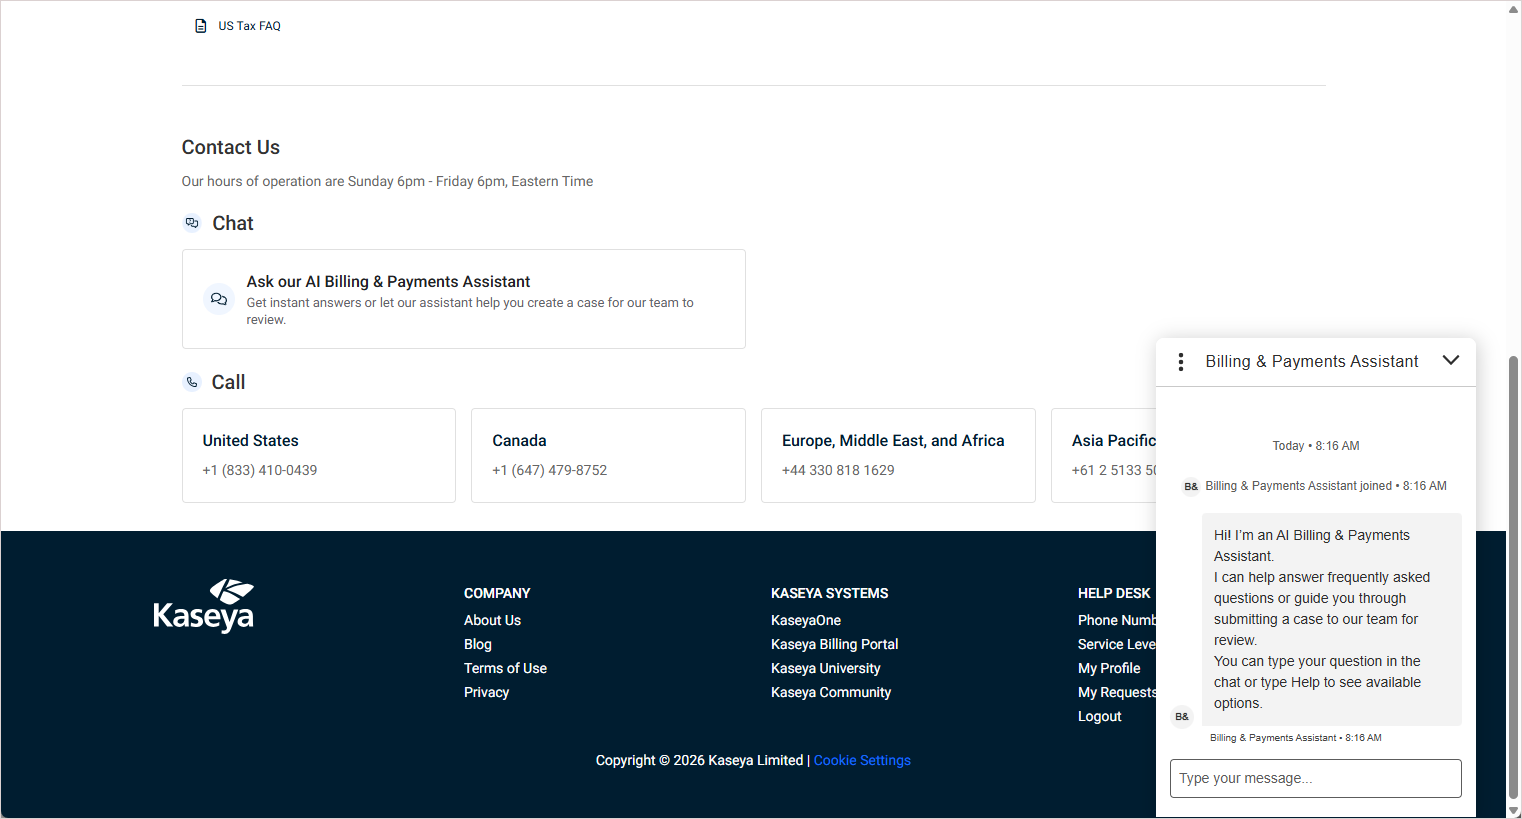Click the page vertical scrollbar down arrow

(x=1513, y=810)
